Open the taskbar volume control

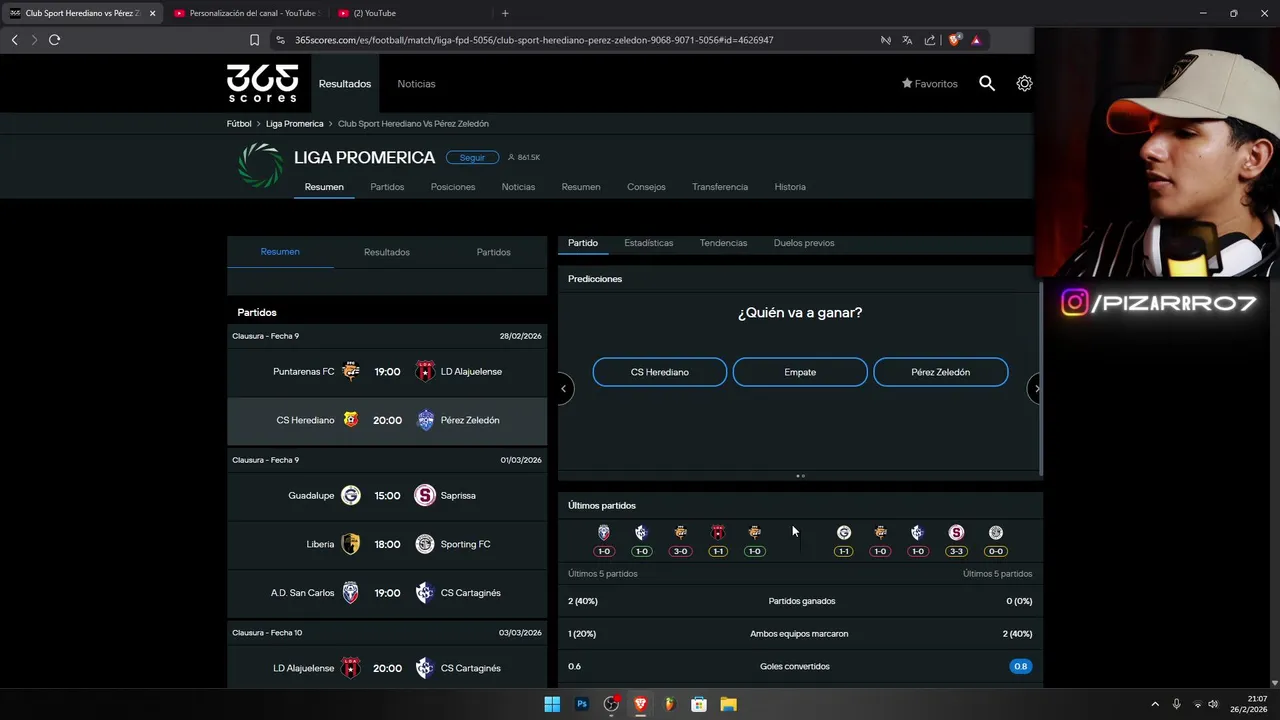click(1213, 704)
